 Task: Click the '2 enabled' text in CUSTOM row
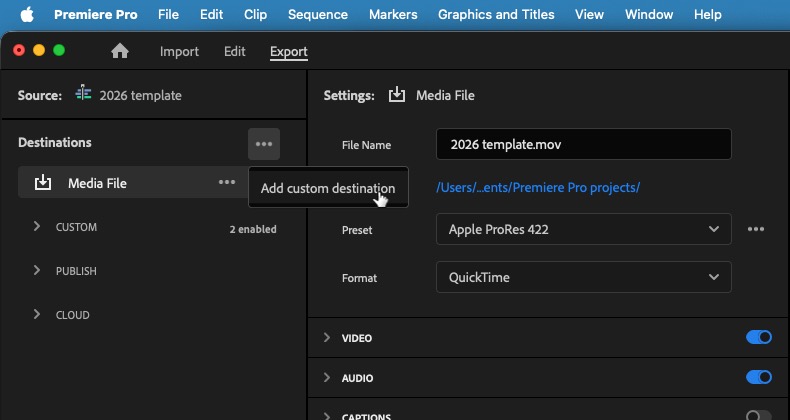click(x=253, y=229)
